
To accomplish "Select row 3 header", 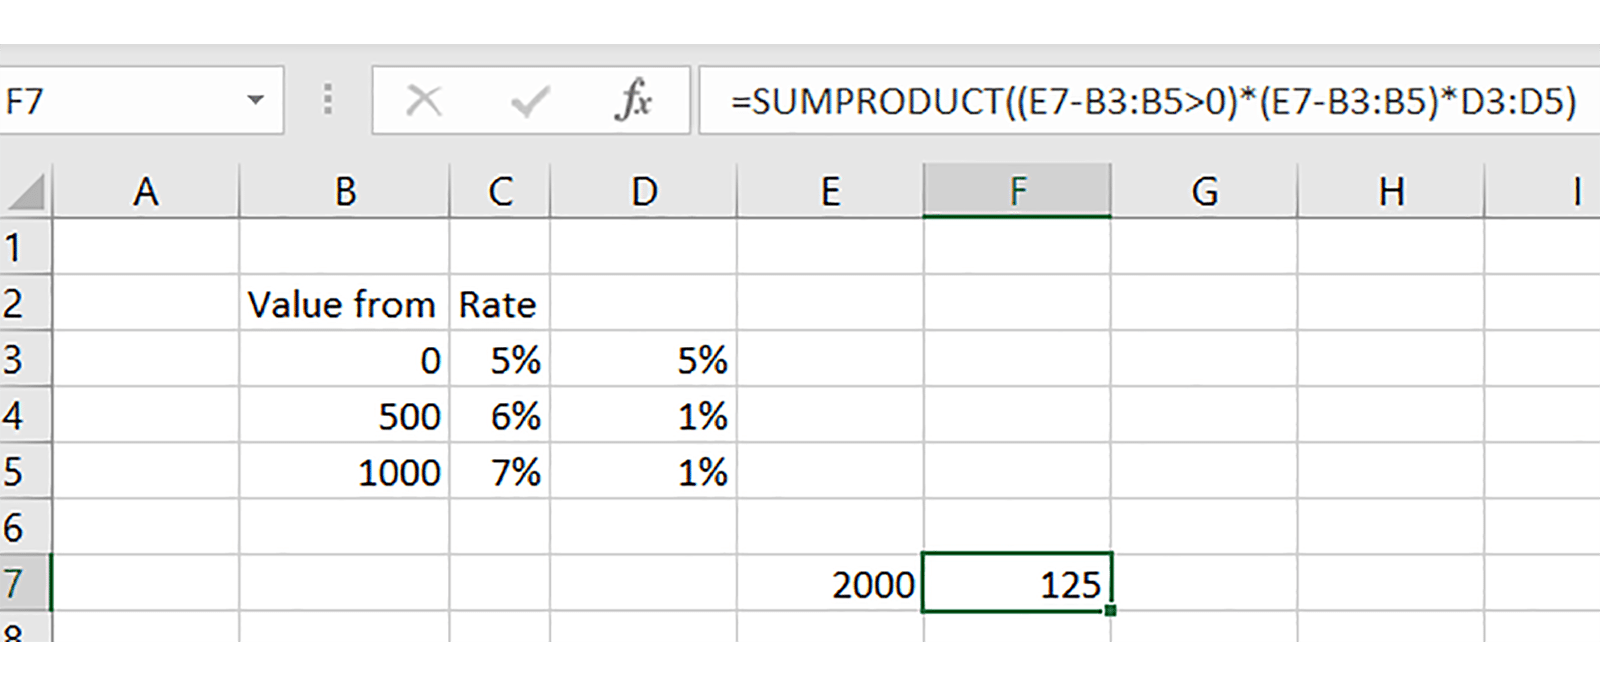I will [14, 359].
